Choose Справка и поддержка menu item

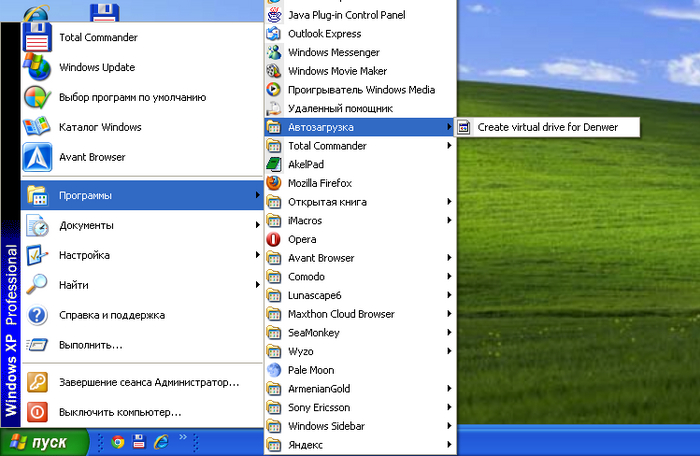pyautogui.click(x=111, y=315)
